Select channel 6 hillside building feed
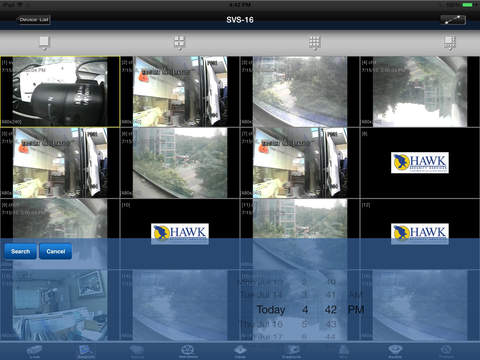Viewport: 480px width, 360px height. click(180, 163)
